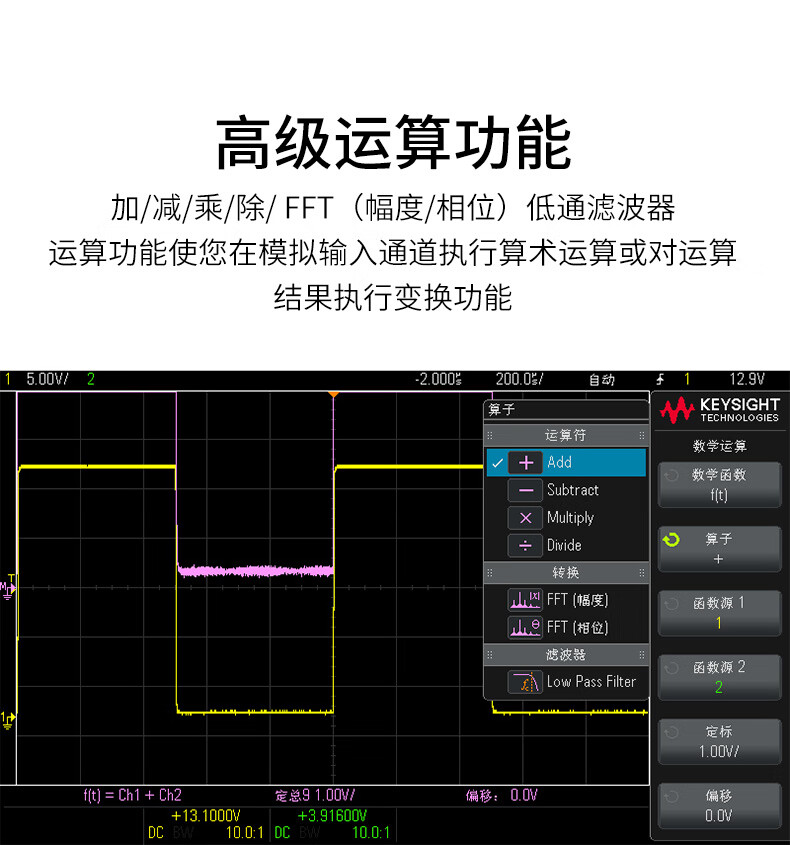Choose Divide in the operator menu
The height and width of the screenshot is (845, 790).
[566, 545]
